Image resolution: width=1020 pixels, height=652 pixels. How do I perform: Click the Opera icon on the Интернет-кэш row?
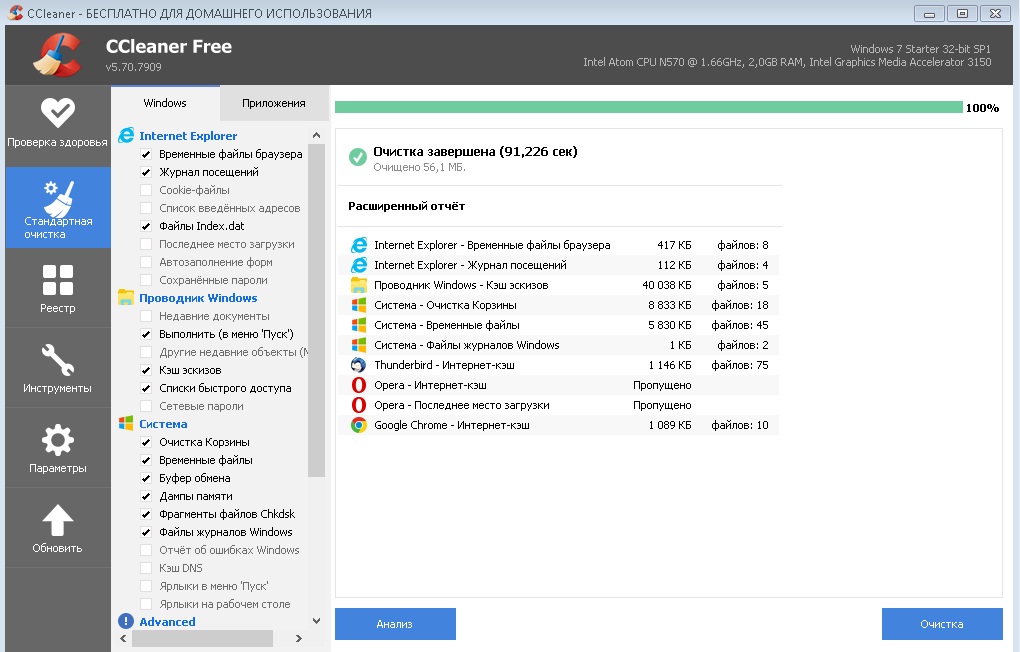[358, 385]
